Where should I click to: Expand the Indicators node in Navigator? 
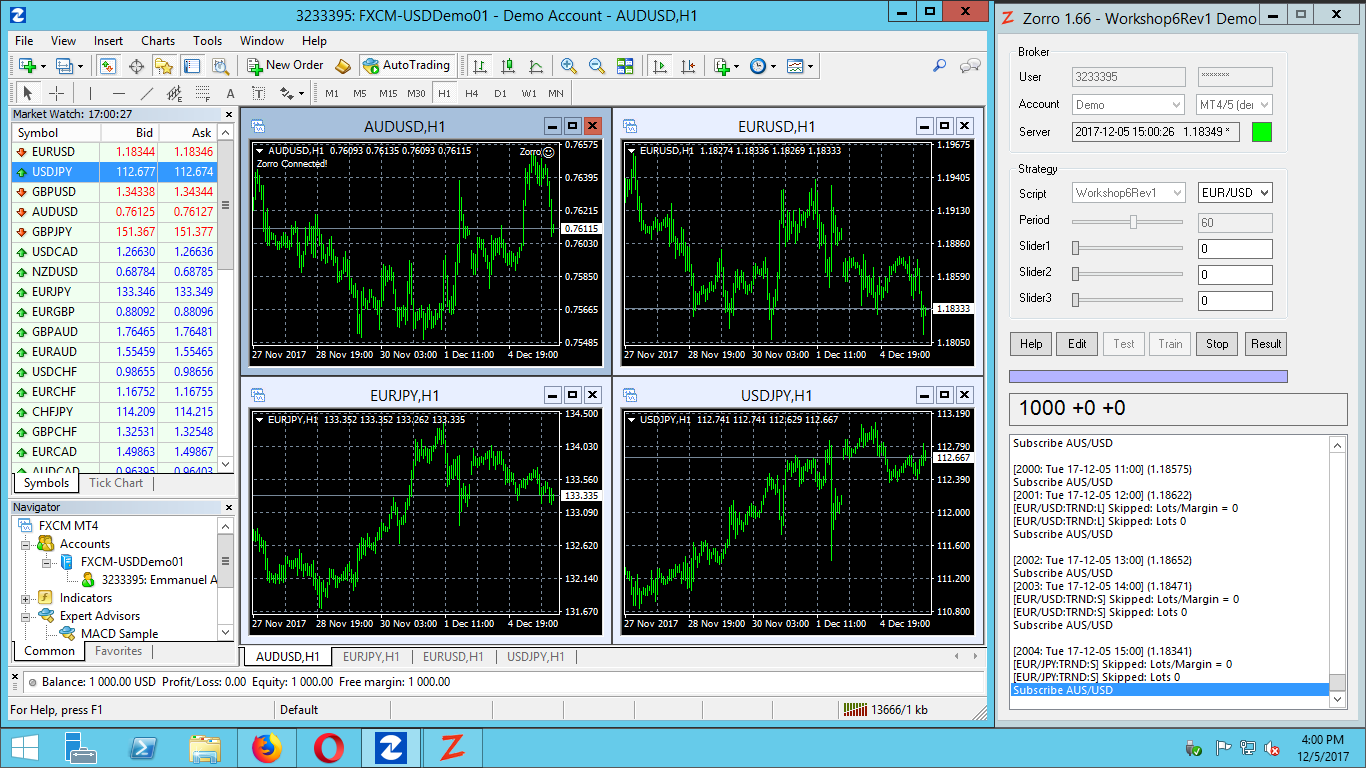(26, 598)
